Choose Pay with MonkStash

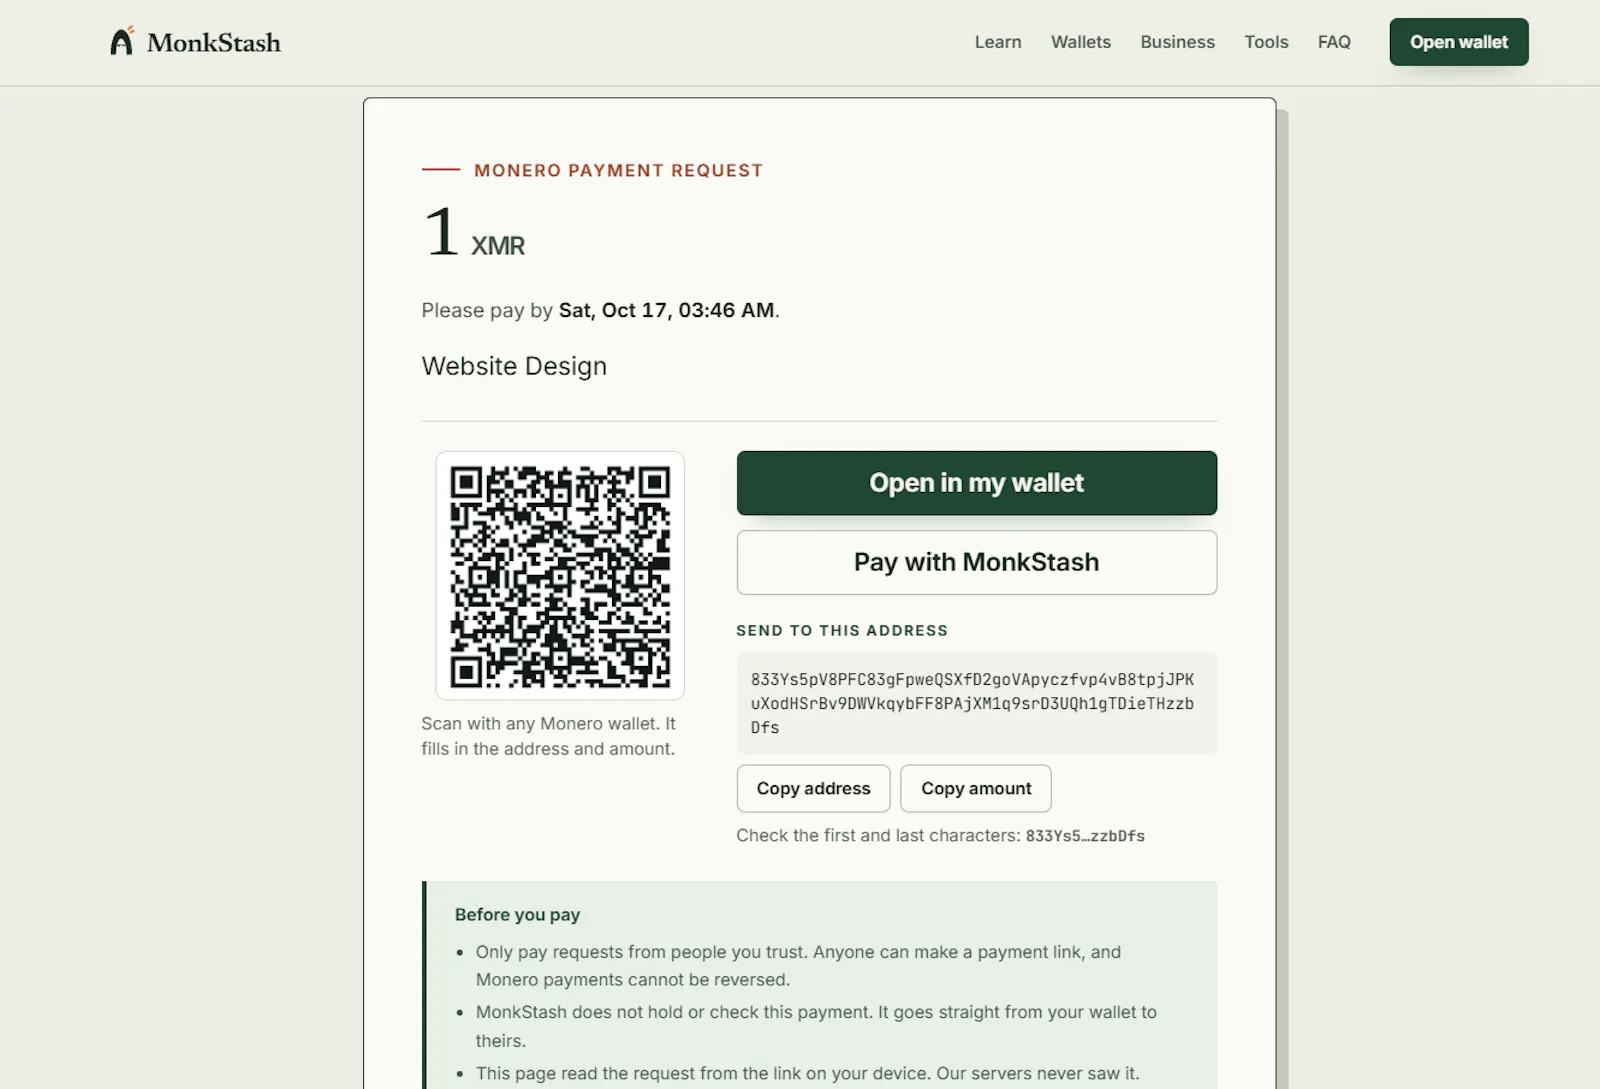[977, 562]
